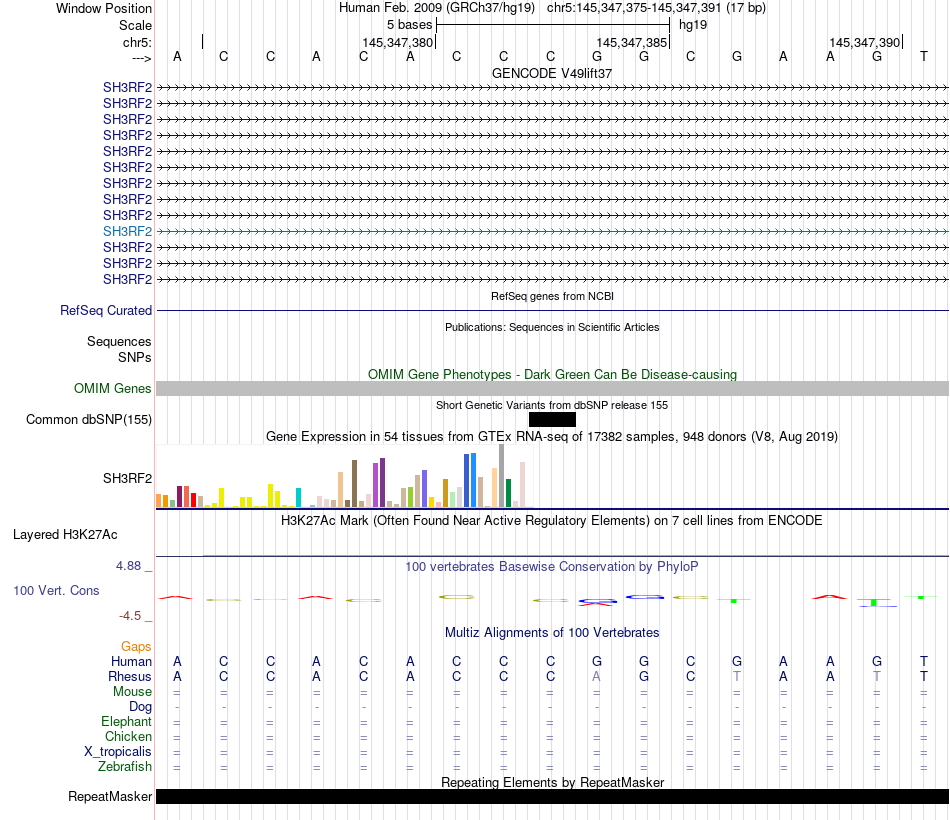
Task: Click the Common dbSNP(155) track label
Action: point(88,419)
